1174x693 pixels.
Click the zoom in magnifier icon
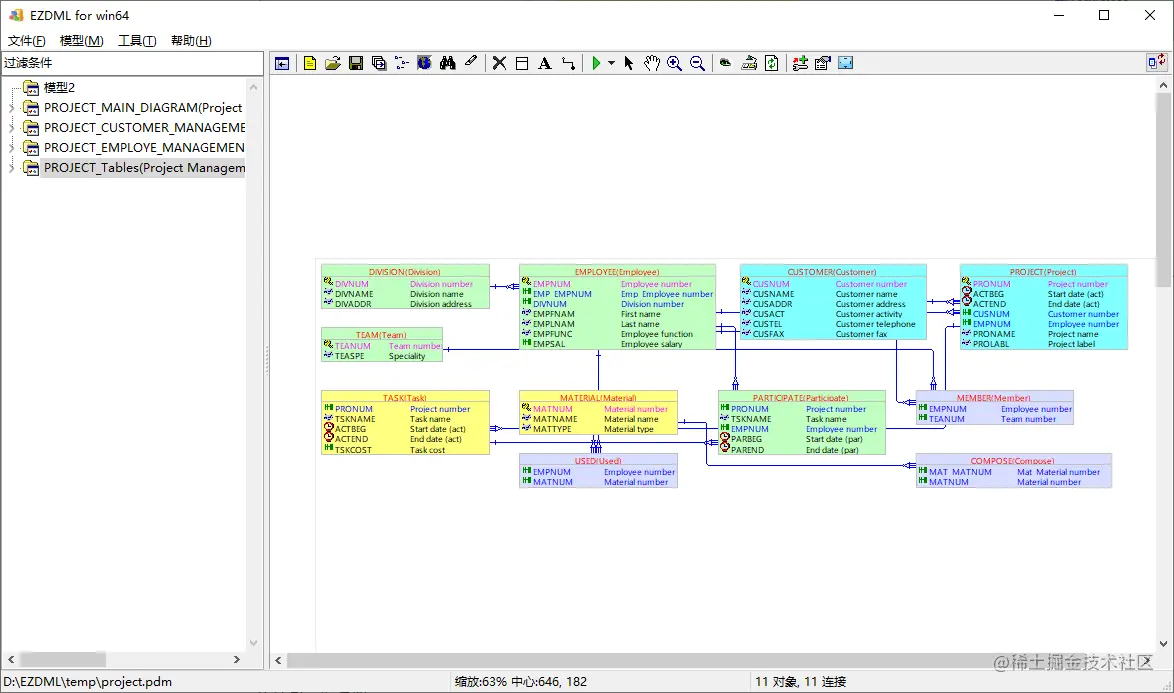[x=675, y=64]
